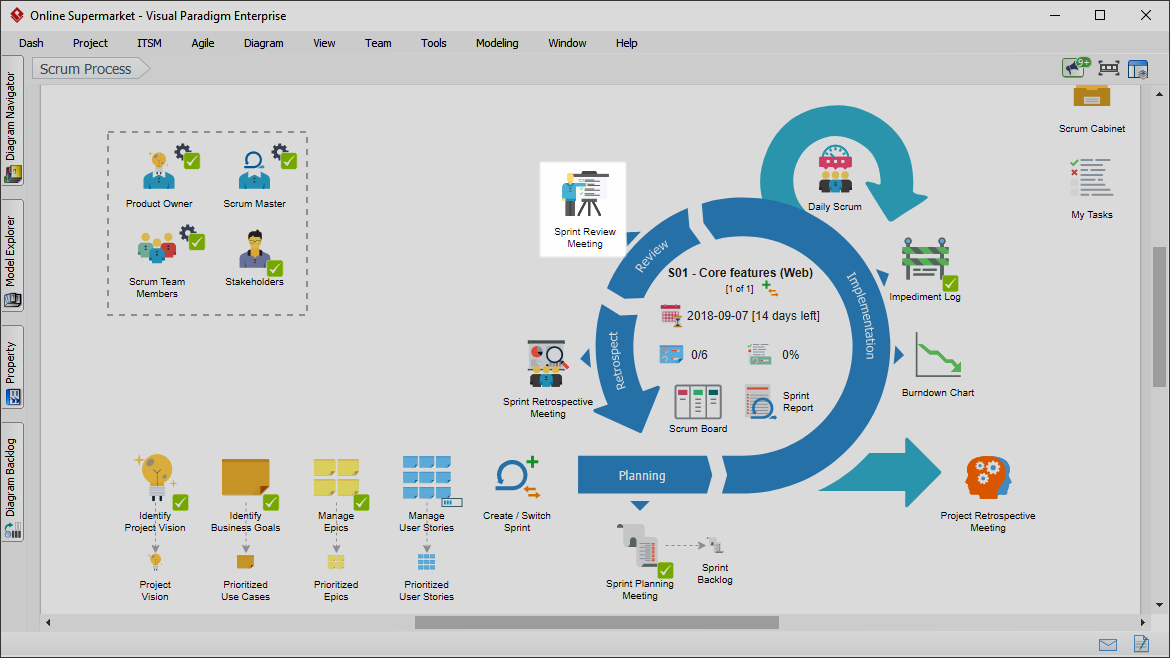The image size is (1170, 658).
Task: Open the Scrum Team Members icon
Action: tap(157, 248)
